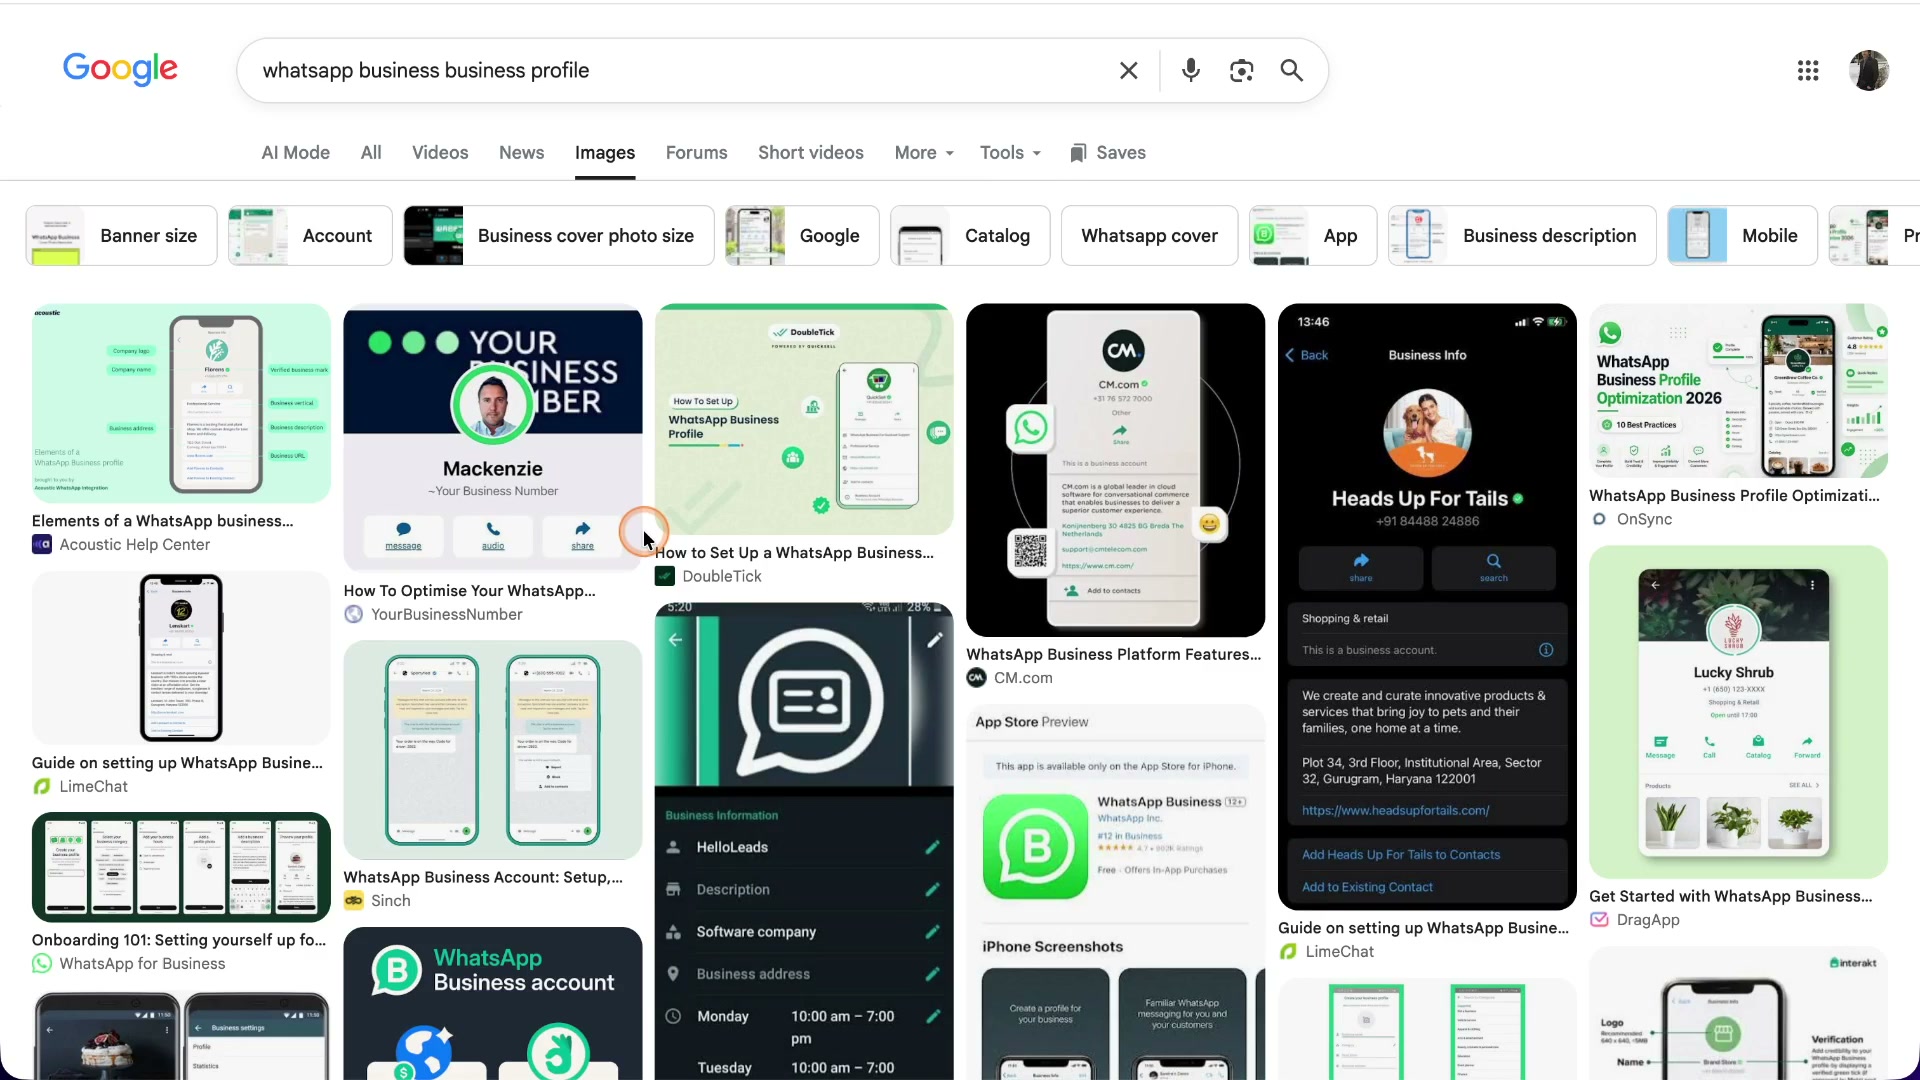The image size is (1920, 1080).
Task: Clear the search box text
Action: pyautogui.click(x=1128, y=71)
